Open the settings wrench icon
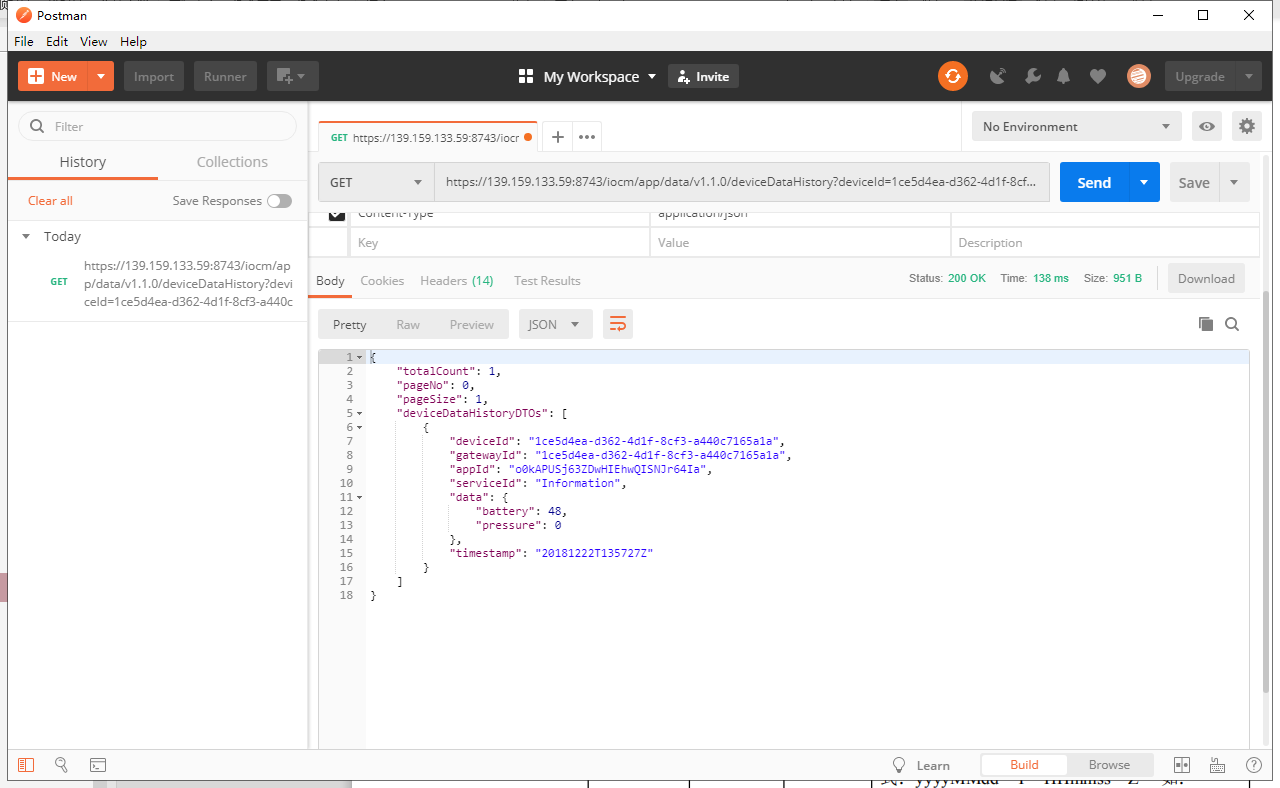This screenshot has width=1280, height=788. pyautogui.click(x=1033, y=76)
